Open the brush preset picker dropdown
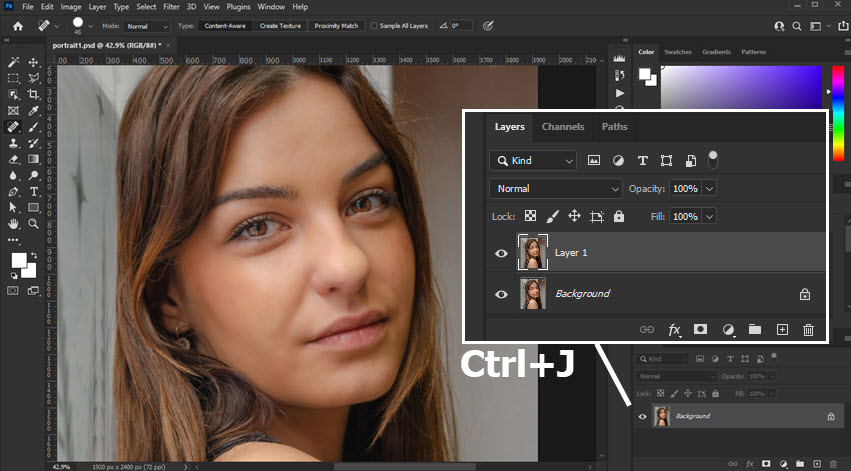Screen dimensions: 851x471 point(91,26)
